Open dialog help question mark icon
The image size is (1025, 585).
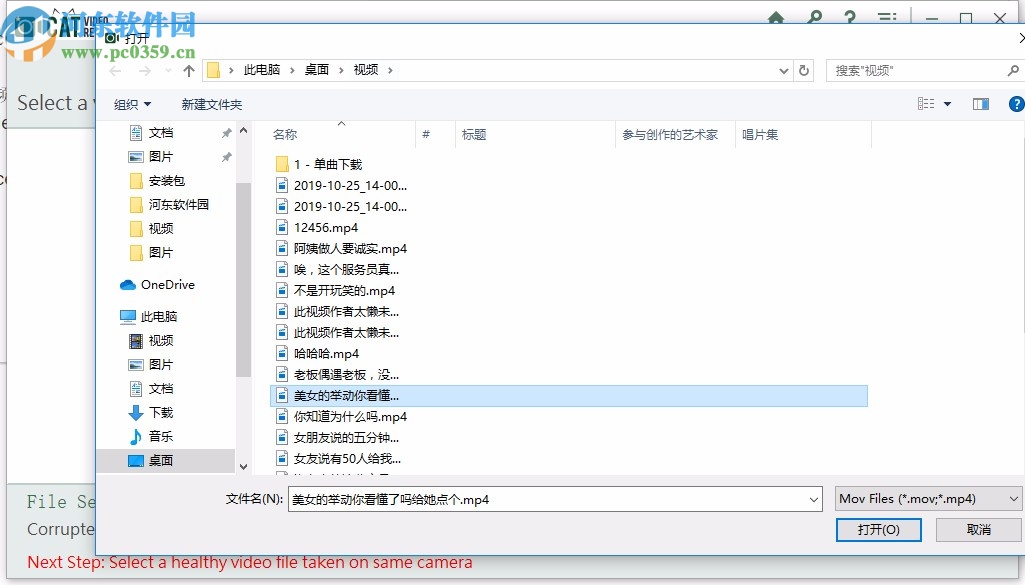(x=1017, y=104)
